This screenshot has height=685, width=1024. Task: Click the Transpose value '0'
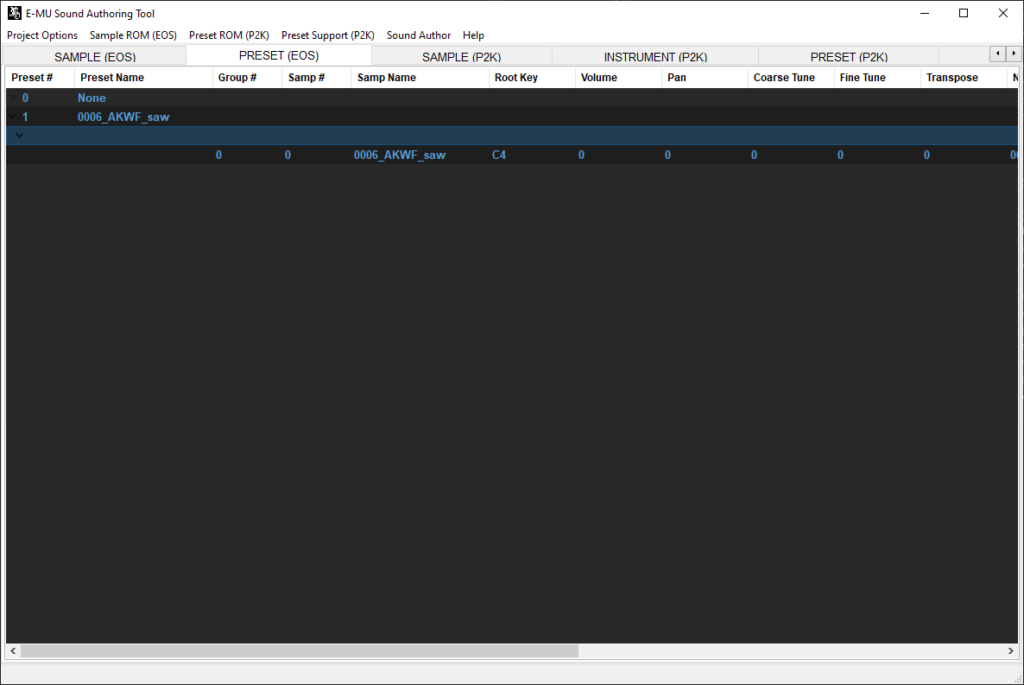[x=927, y=155]
